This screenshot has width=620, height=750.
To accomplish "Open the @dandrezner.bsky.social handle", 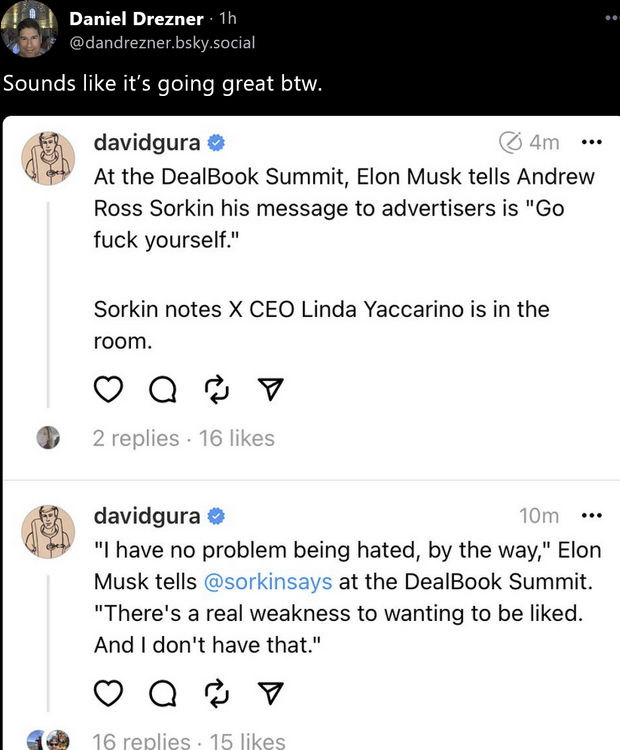I will (161, 42).
